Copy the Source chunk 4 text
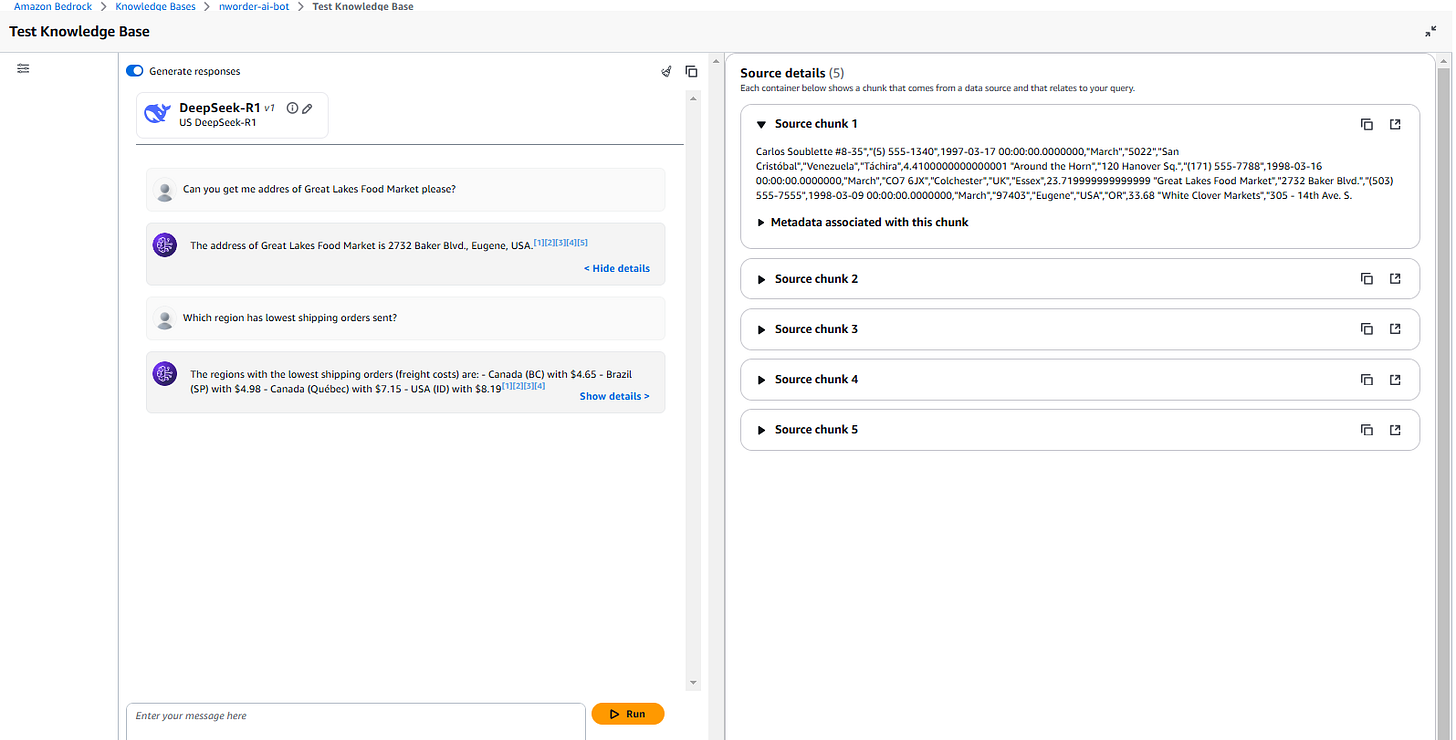 click(1367, 379)
